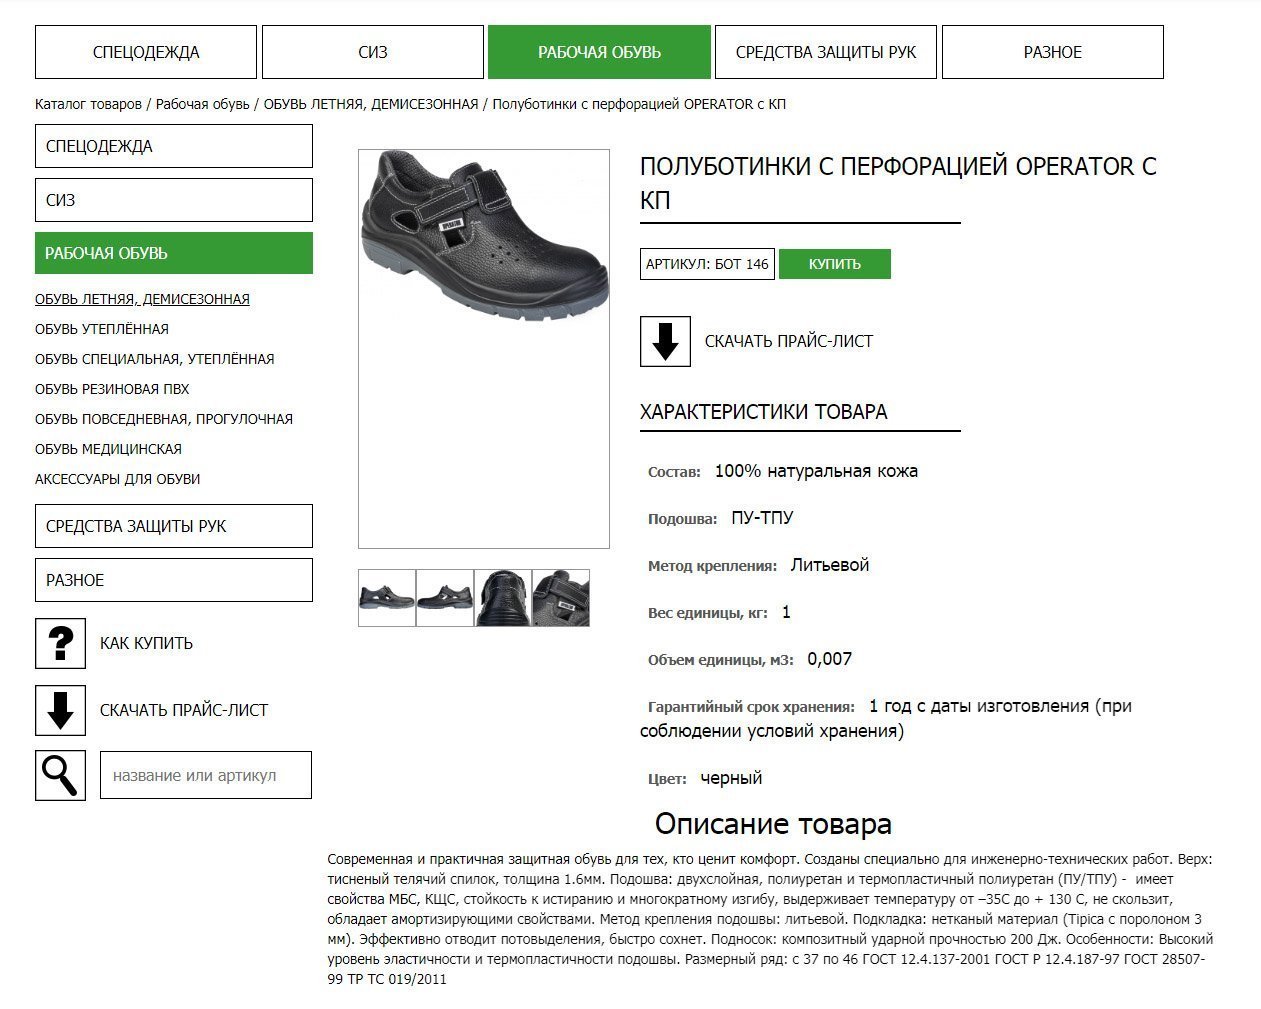Select the top 'Разное' tab
The image size is (1261, 1009).
point(1052,52)
